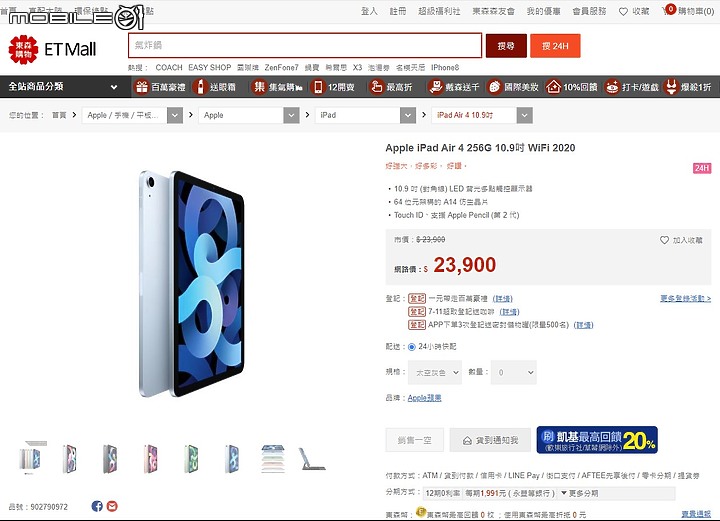Click the search input field
The height and width of the screenshot is (521, 720).
point(305,45)
